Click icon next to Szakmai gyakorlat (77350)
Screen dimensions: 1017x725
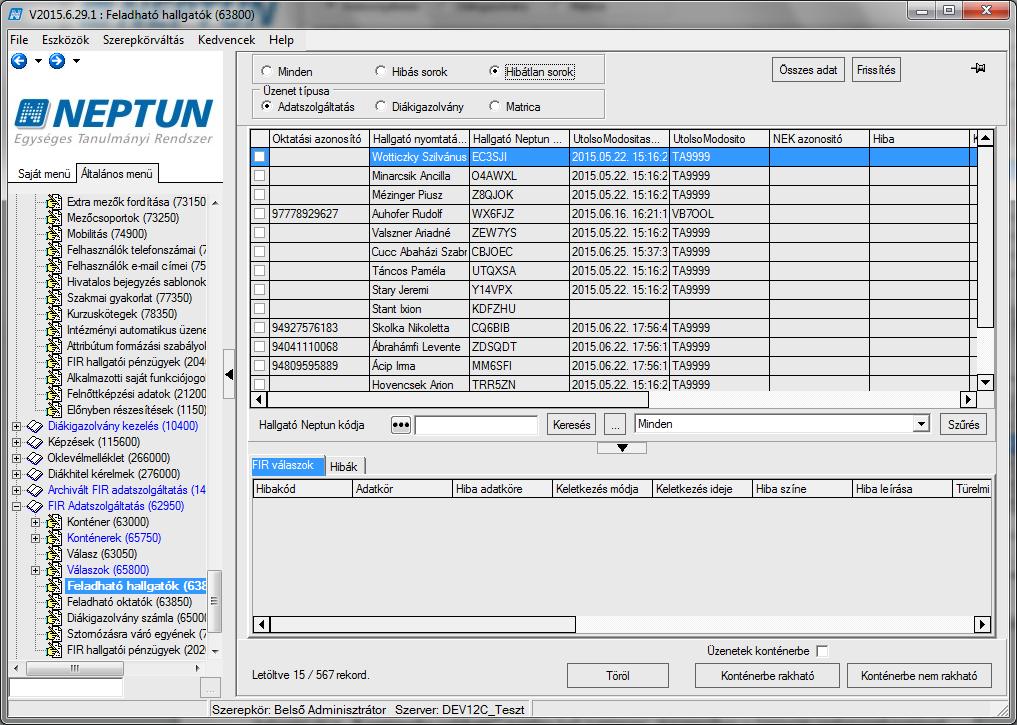point(54,298)
